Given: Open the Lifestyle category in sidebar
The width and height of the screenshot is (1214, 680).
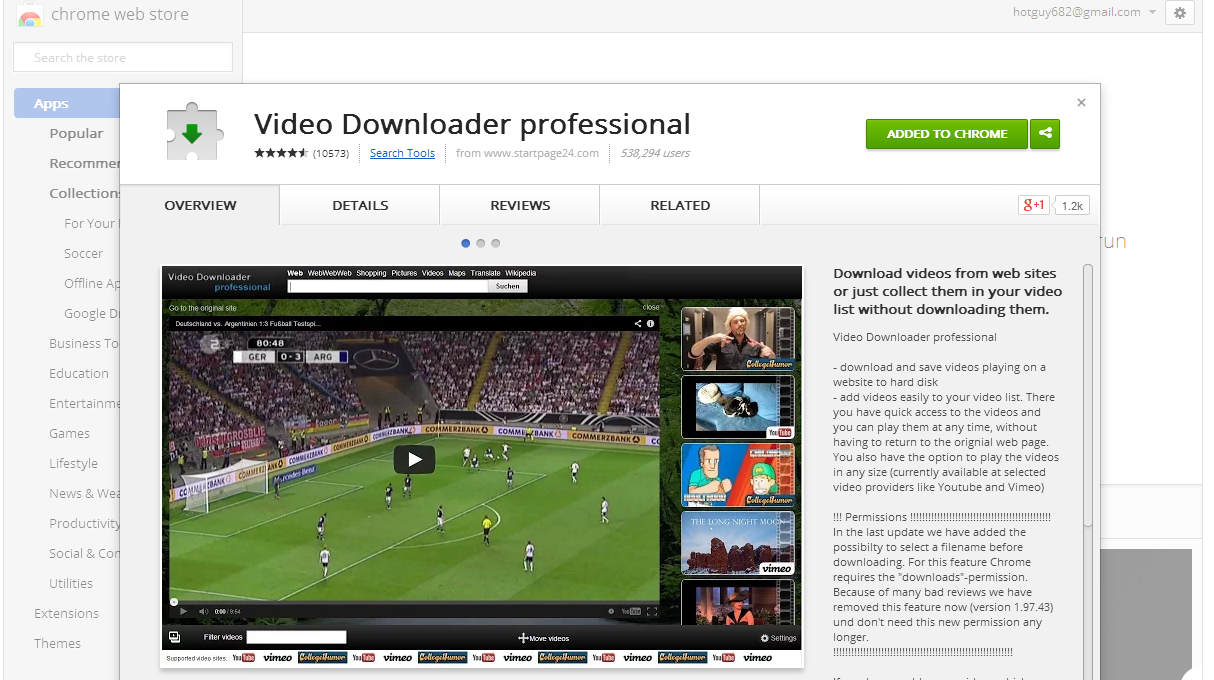Looking at the screenshot, I should [x=73, y=463].
